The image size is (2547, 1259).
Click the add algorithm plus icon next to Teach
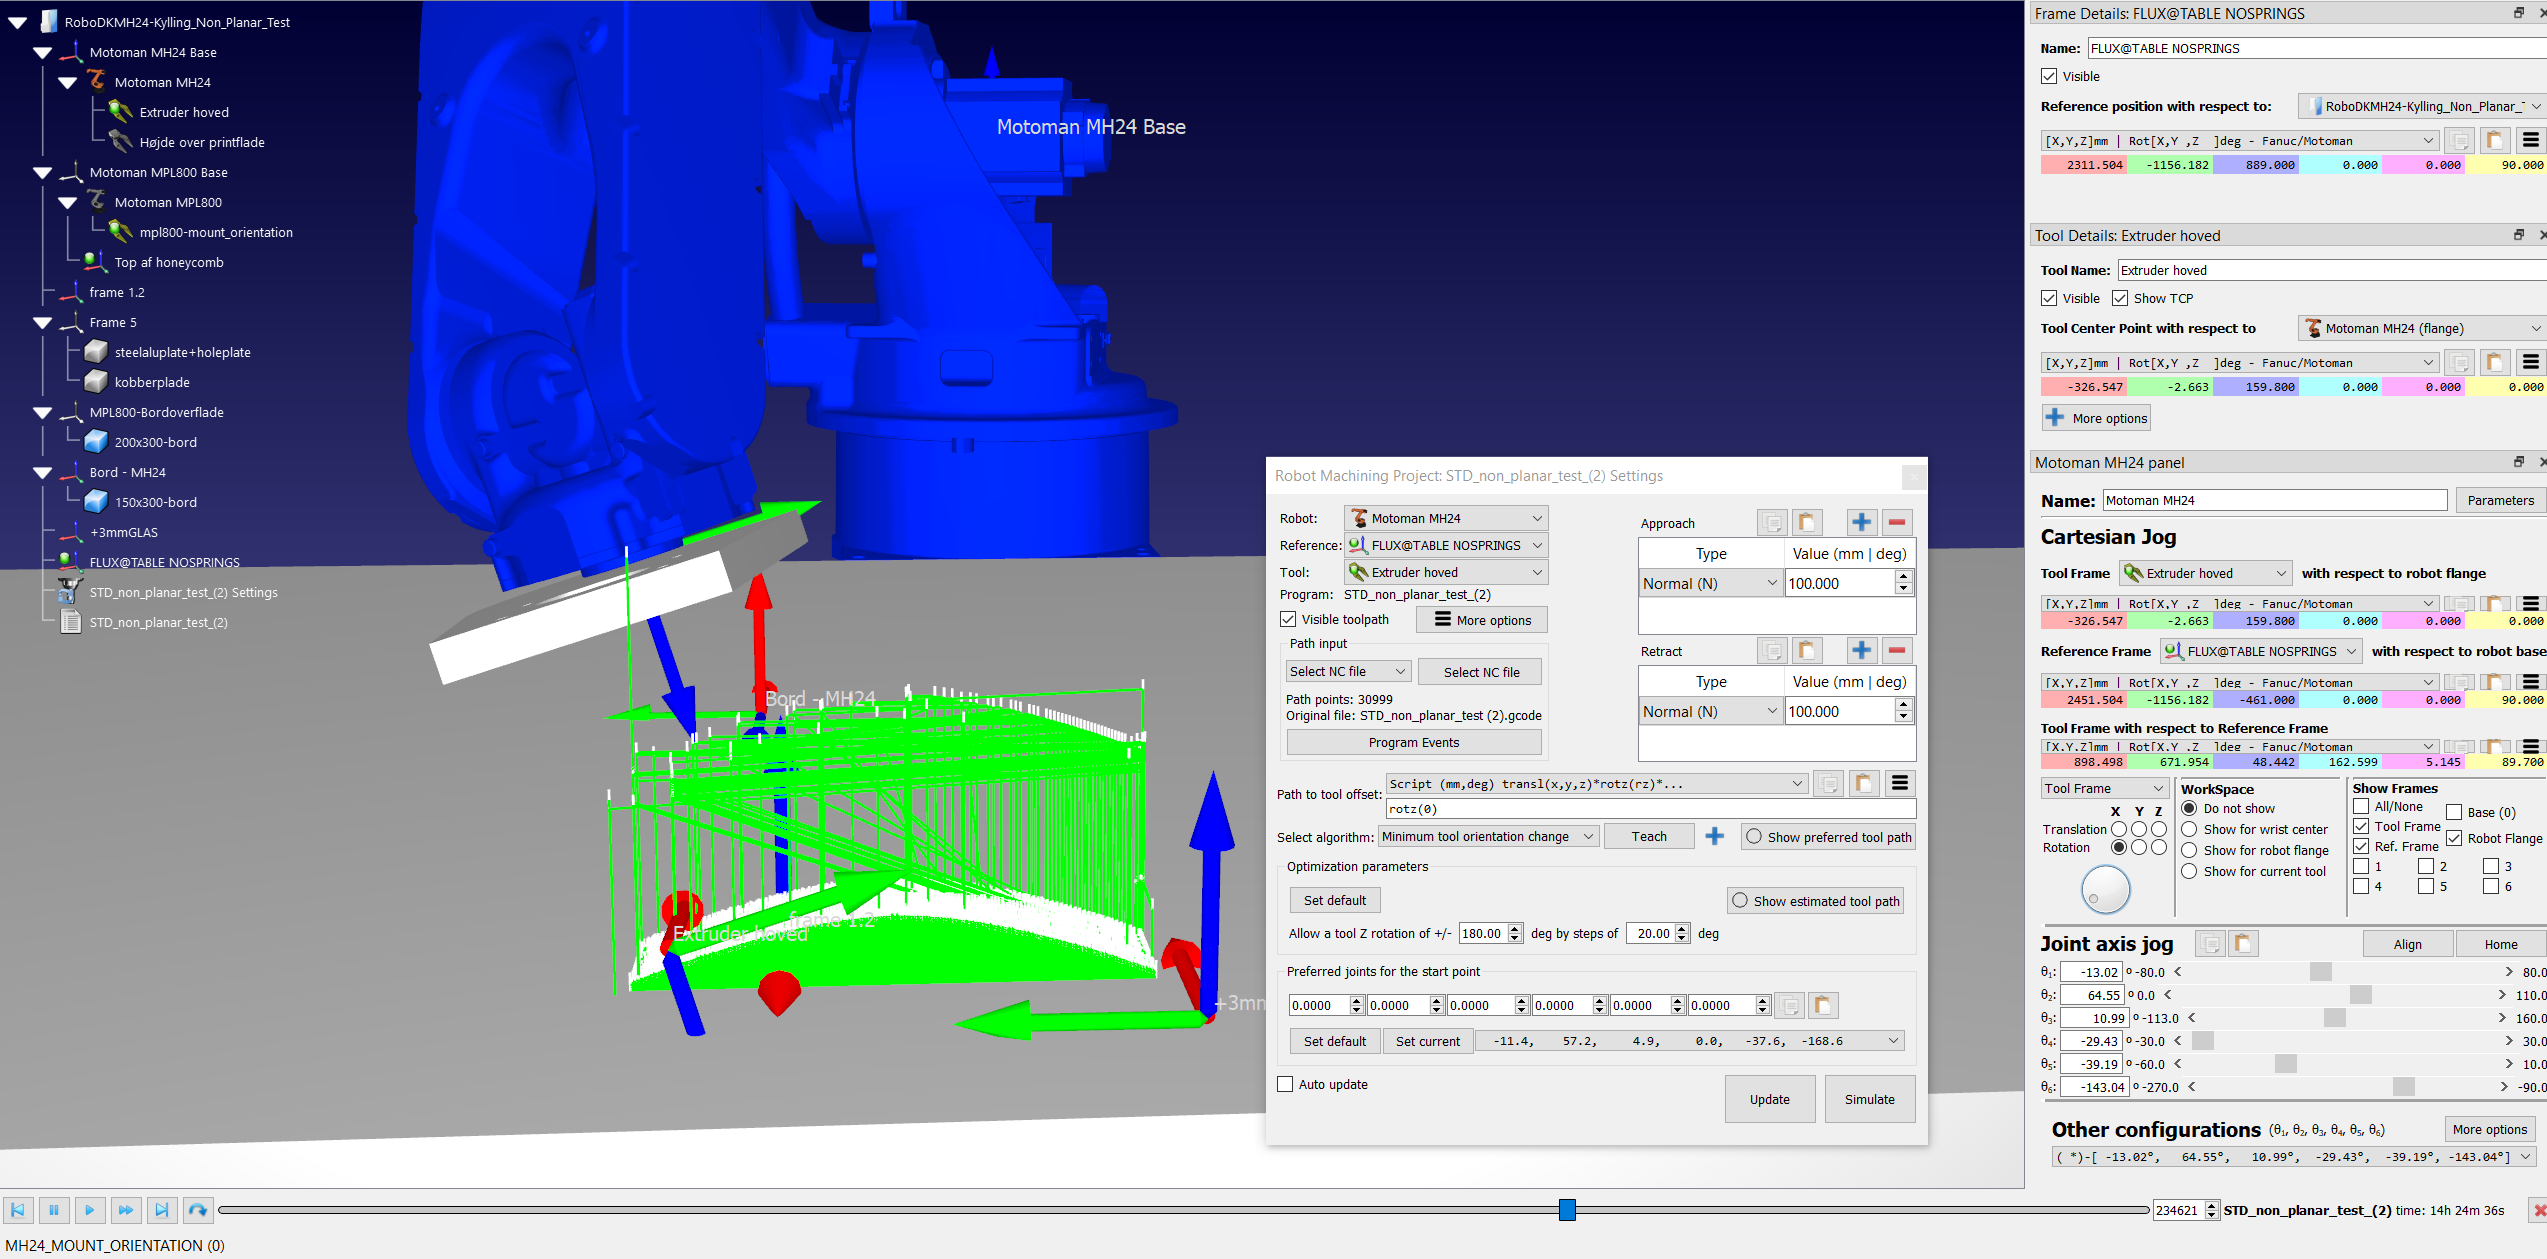tap(1714, 836)
